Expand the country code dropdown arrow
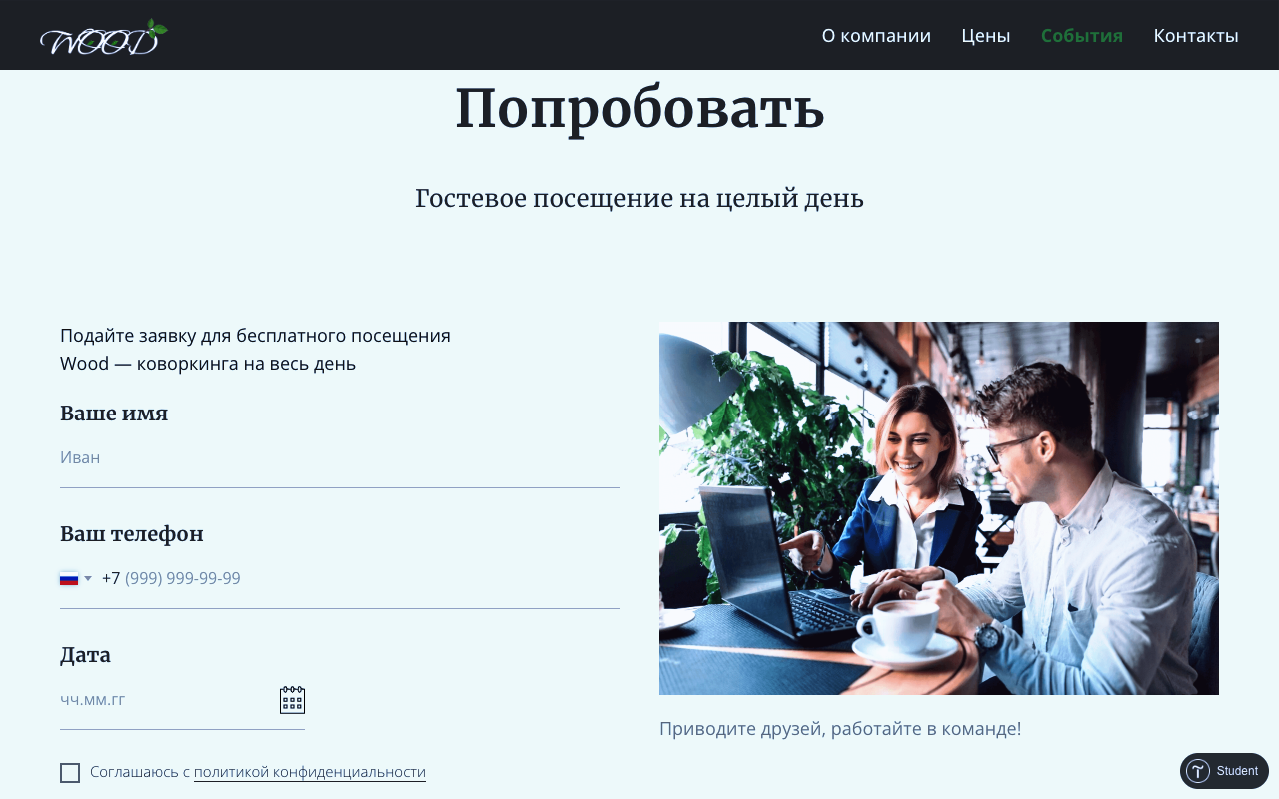This screenshot has height=799, width=1279. [x=88, y=579]
